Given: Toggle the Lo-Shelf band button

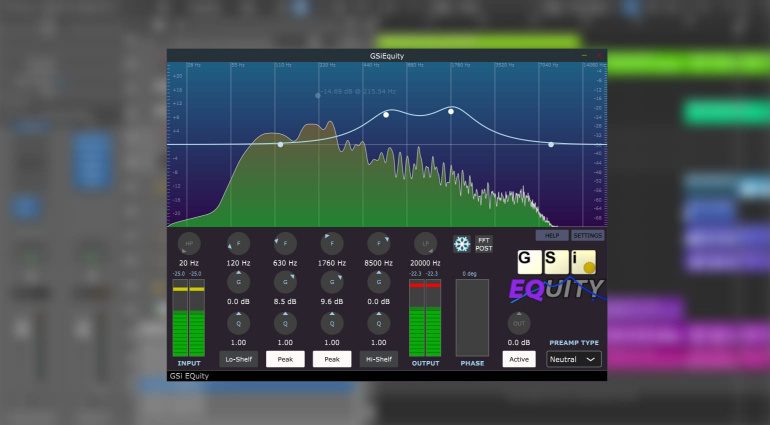Looking at the screenshot, I should coord(238,359).
